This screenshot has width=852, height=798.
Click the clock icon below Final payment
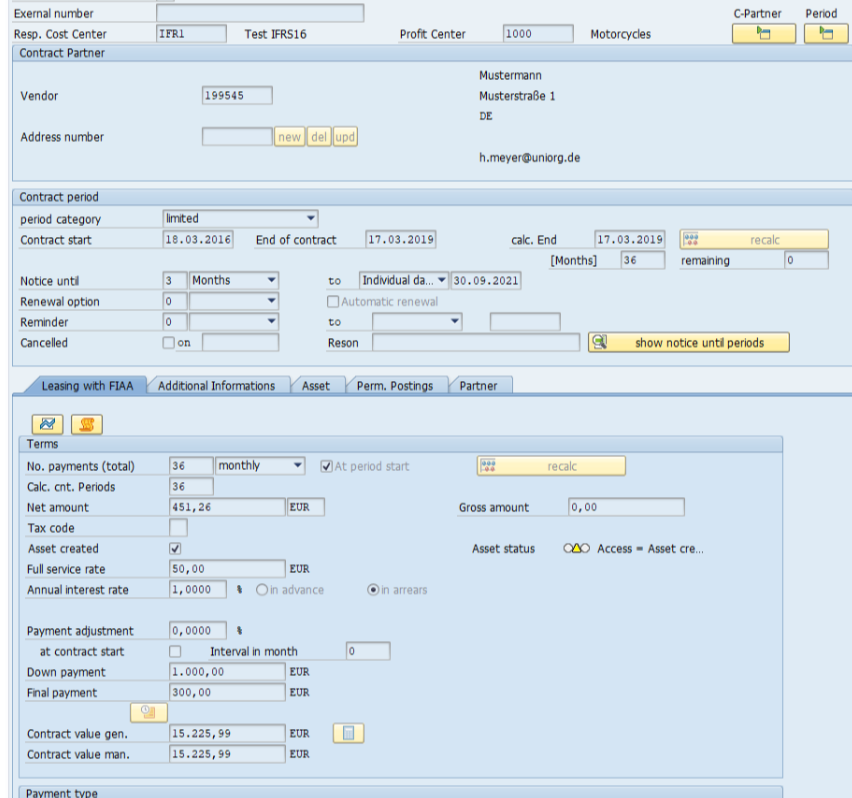click(148, 712)
